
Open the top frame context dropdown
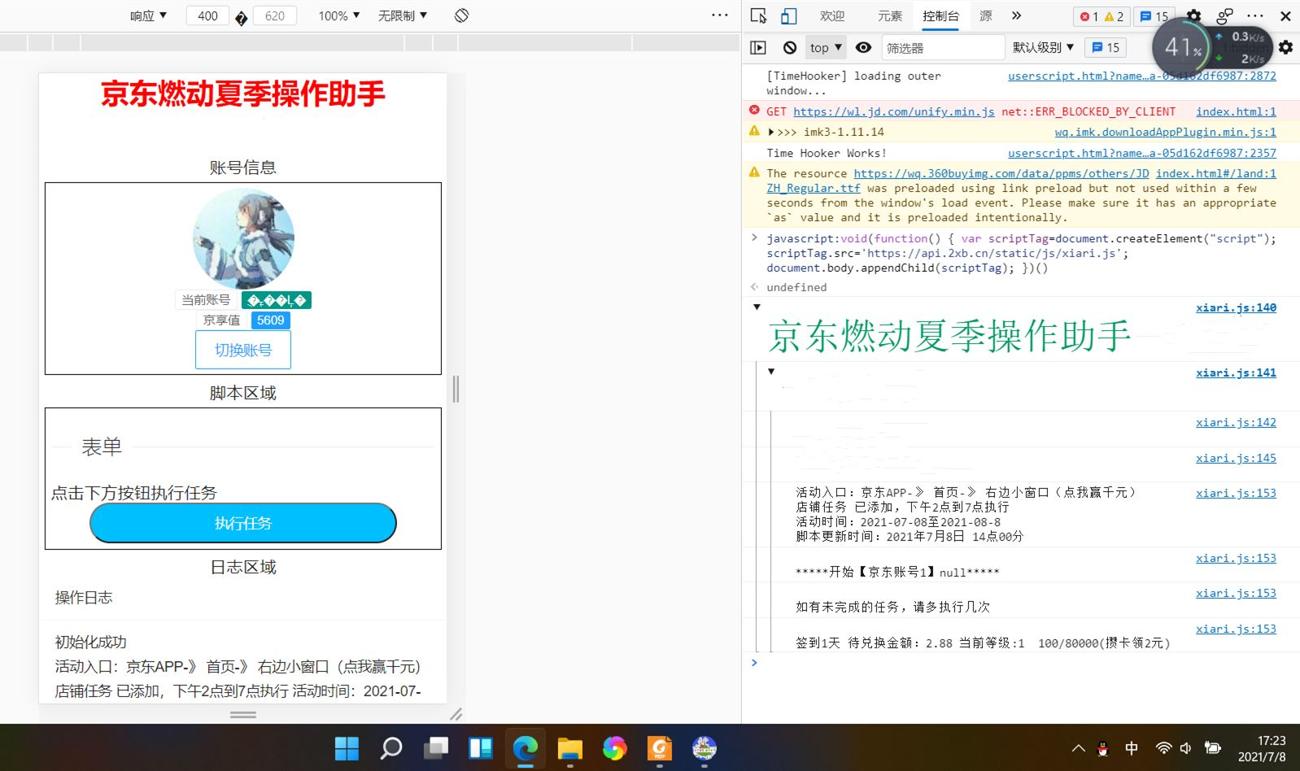[823, 47]
